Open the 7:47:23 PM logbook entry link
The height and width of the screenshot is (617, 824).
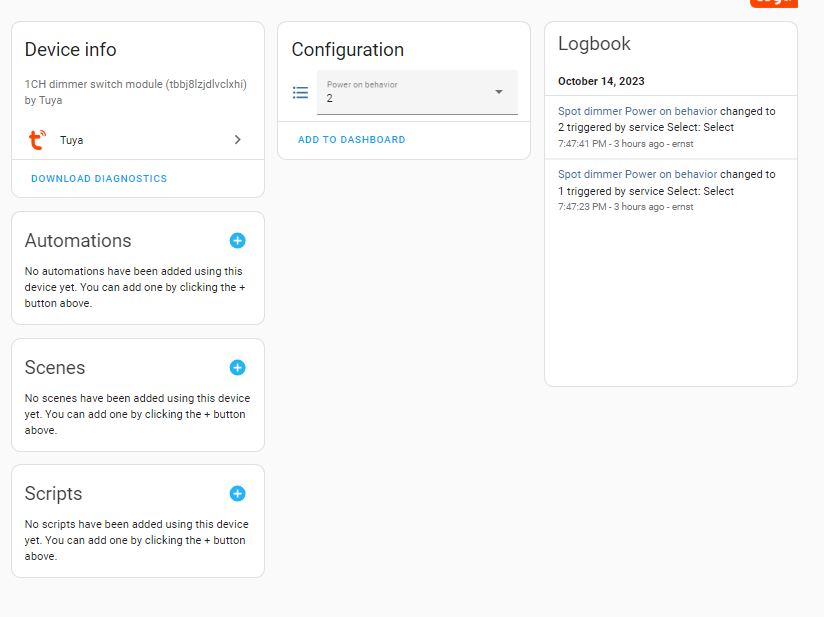tap(636, 174)
